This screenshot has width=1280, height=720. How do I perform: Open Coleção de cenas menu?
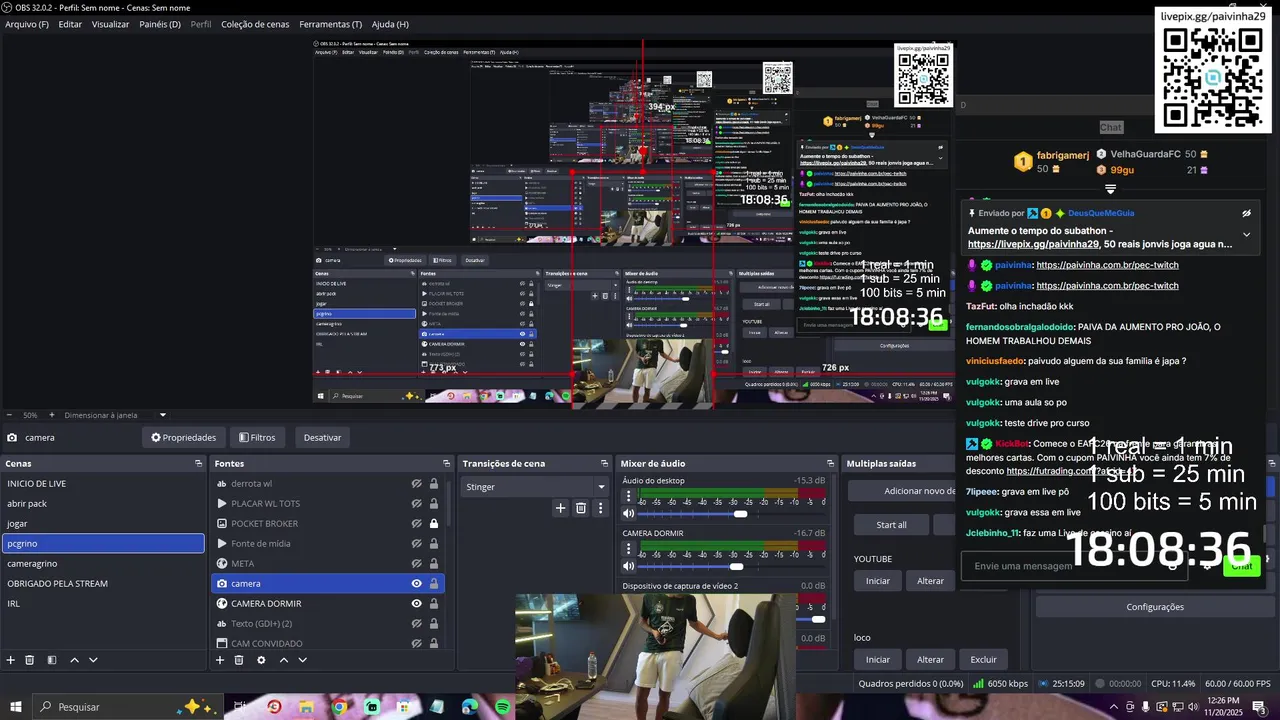tap(255, 24)
